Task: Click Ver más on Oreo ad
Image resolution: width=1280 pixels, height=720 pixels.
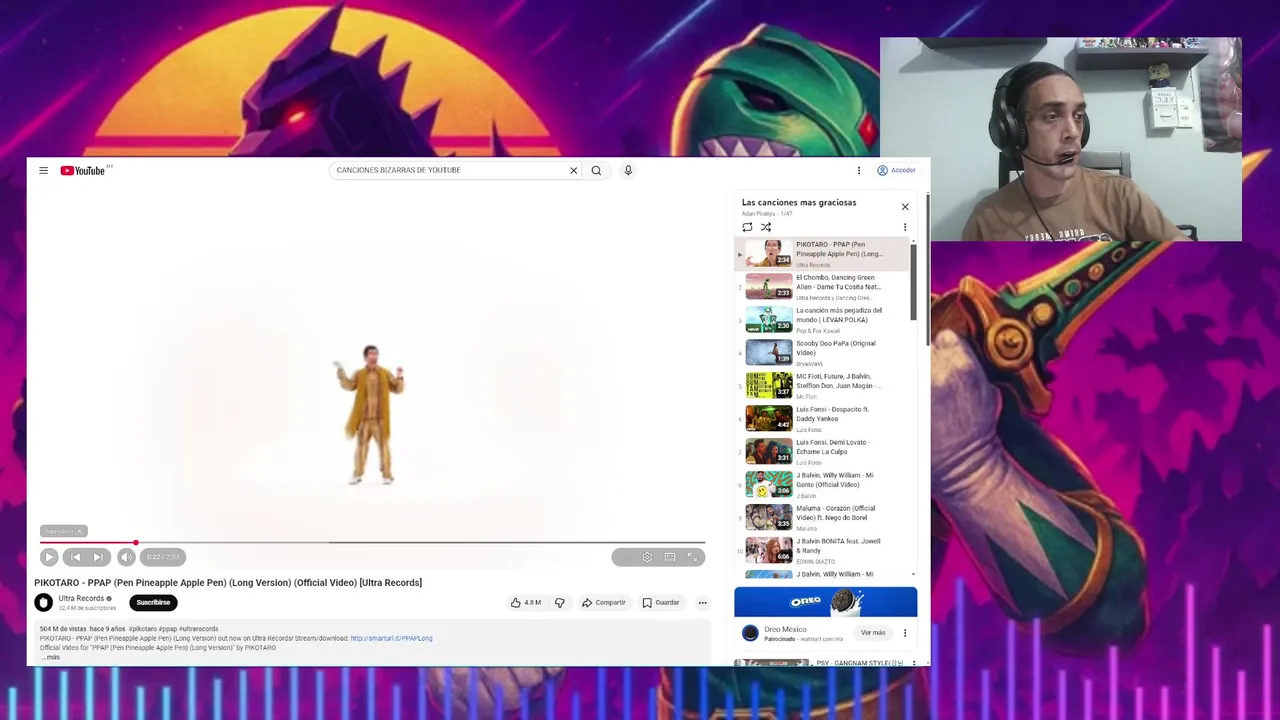Action: click(873, 633)
